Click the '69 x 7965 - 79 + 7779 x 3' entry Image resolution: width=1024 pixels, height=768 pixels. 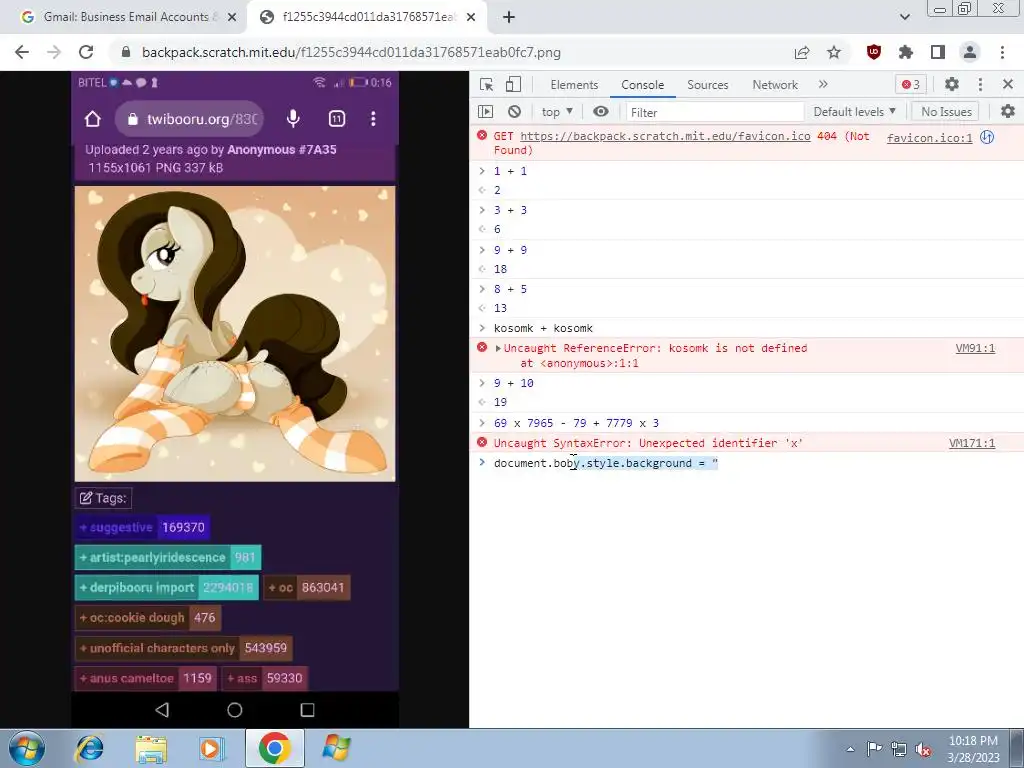[576, 423]
